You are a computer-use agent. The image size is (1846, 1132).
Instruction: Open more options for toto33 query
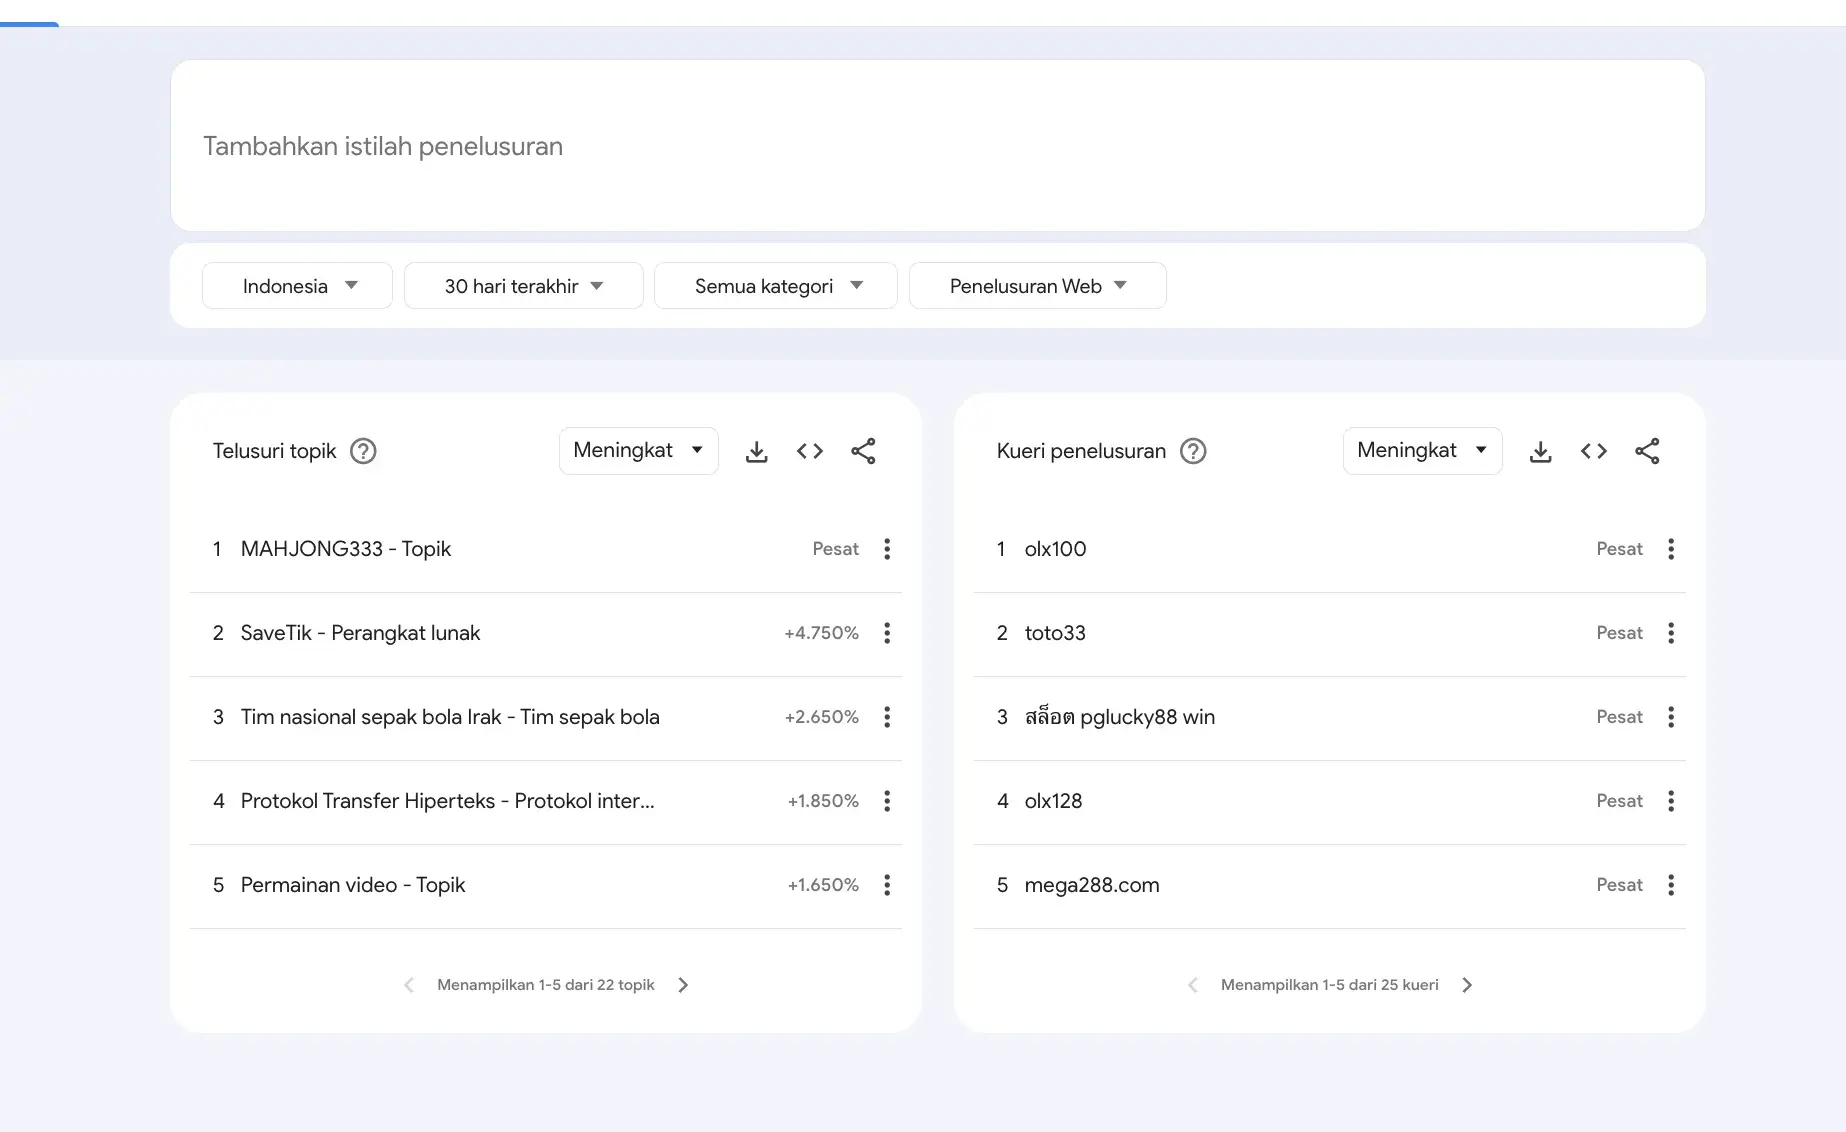1671,633
